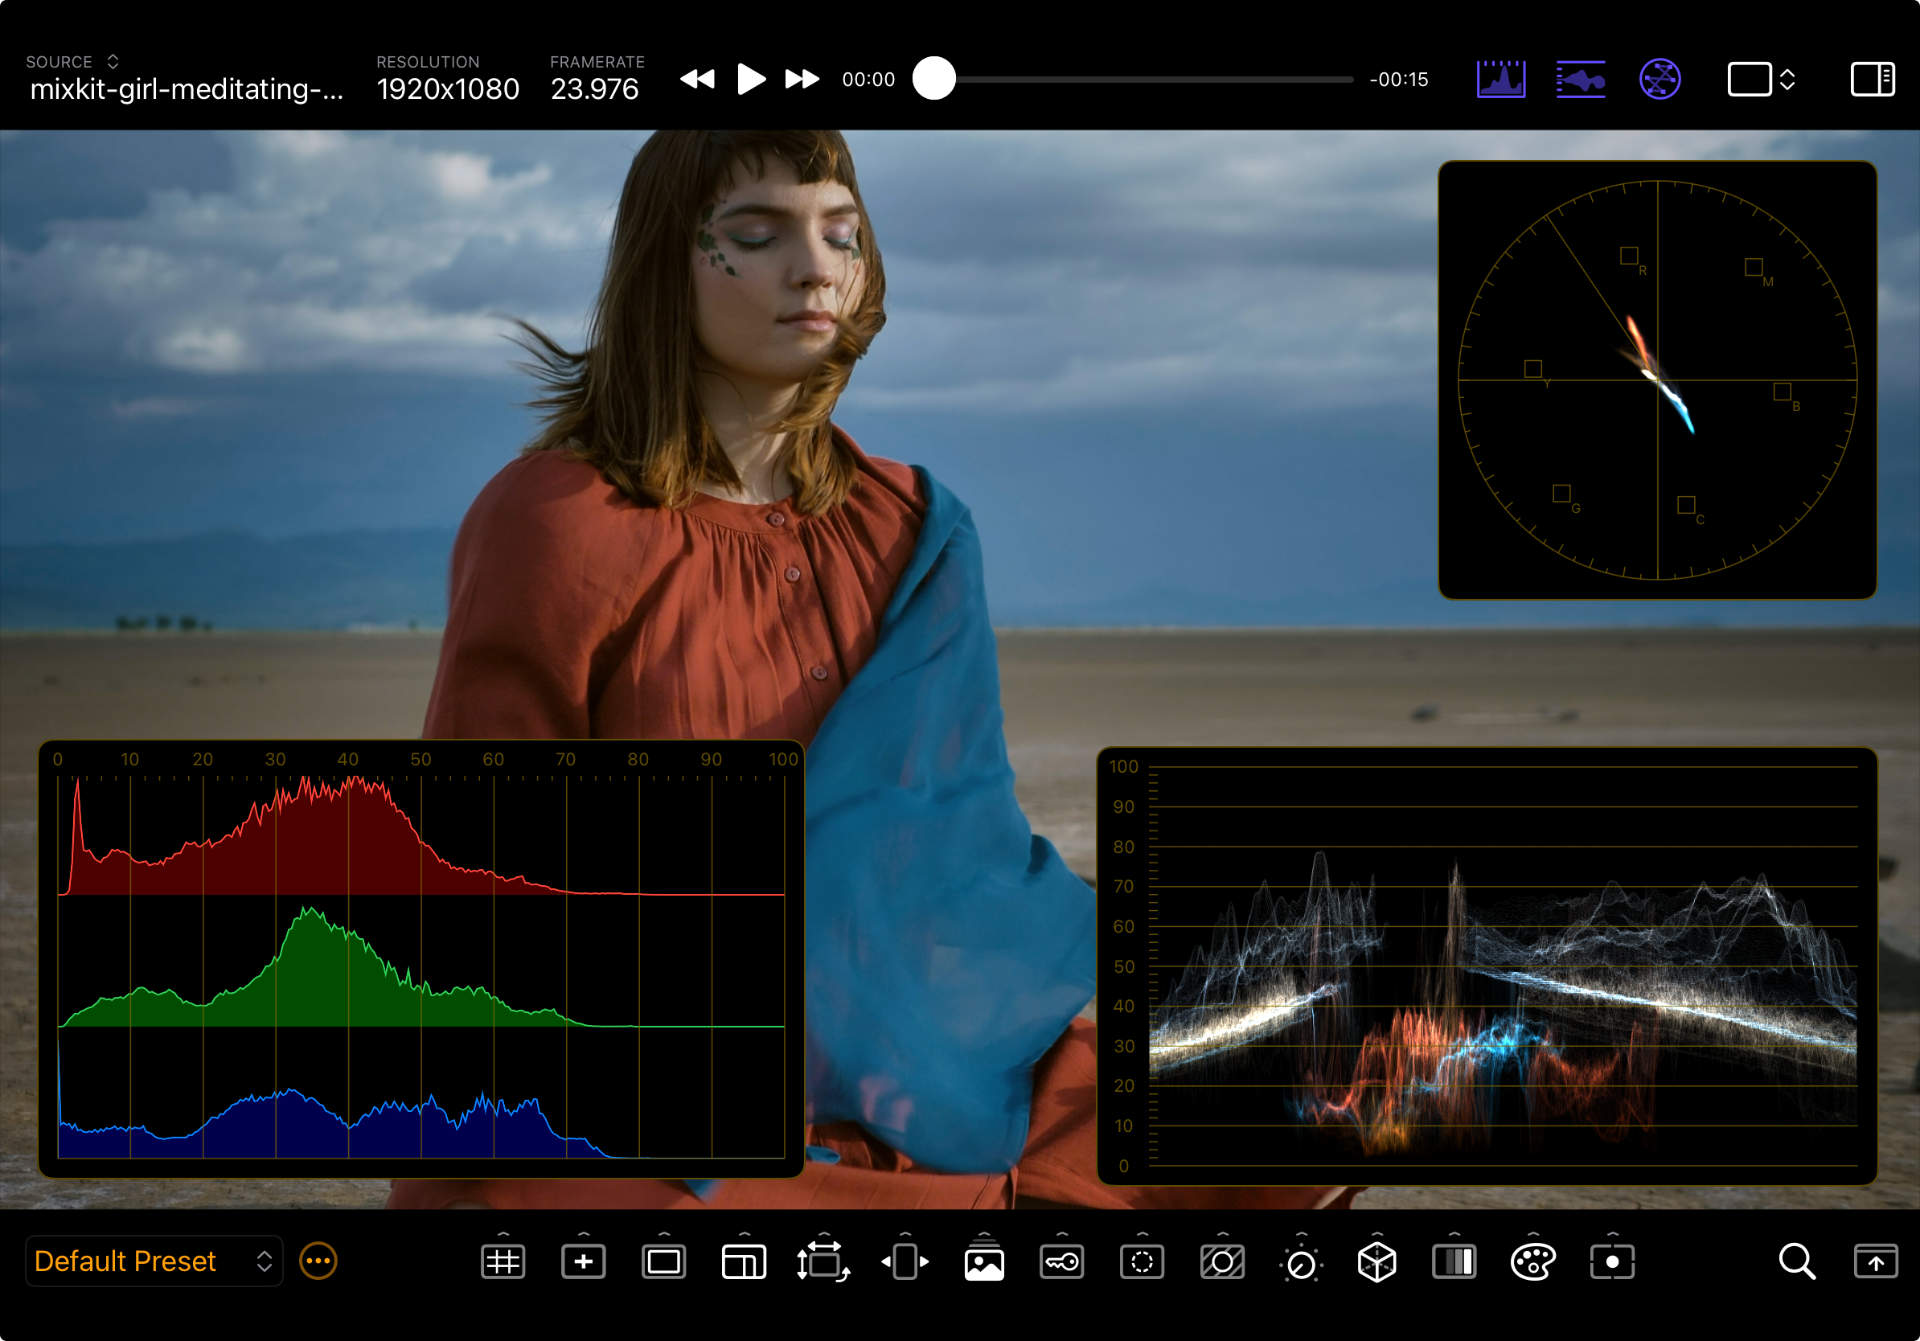Select the center crosshair marker tool

tap(583, 1262)
